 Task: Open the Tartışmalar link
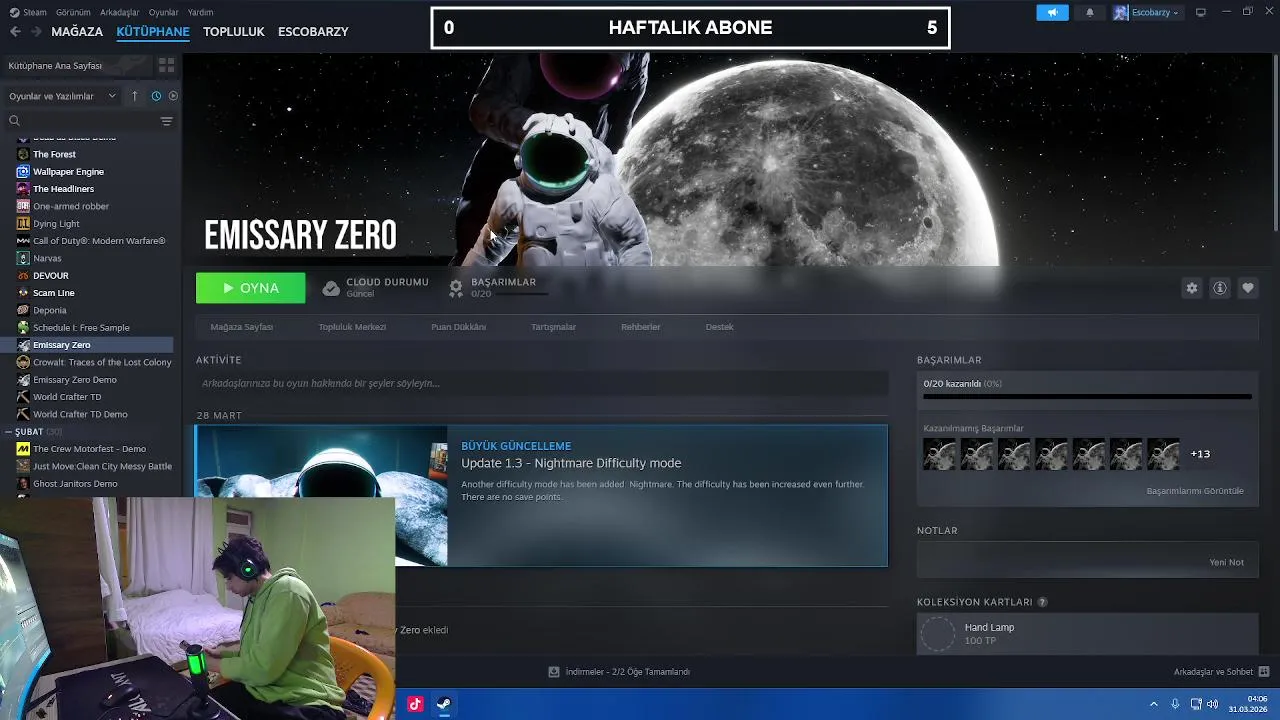[553, 327]
